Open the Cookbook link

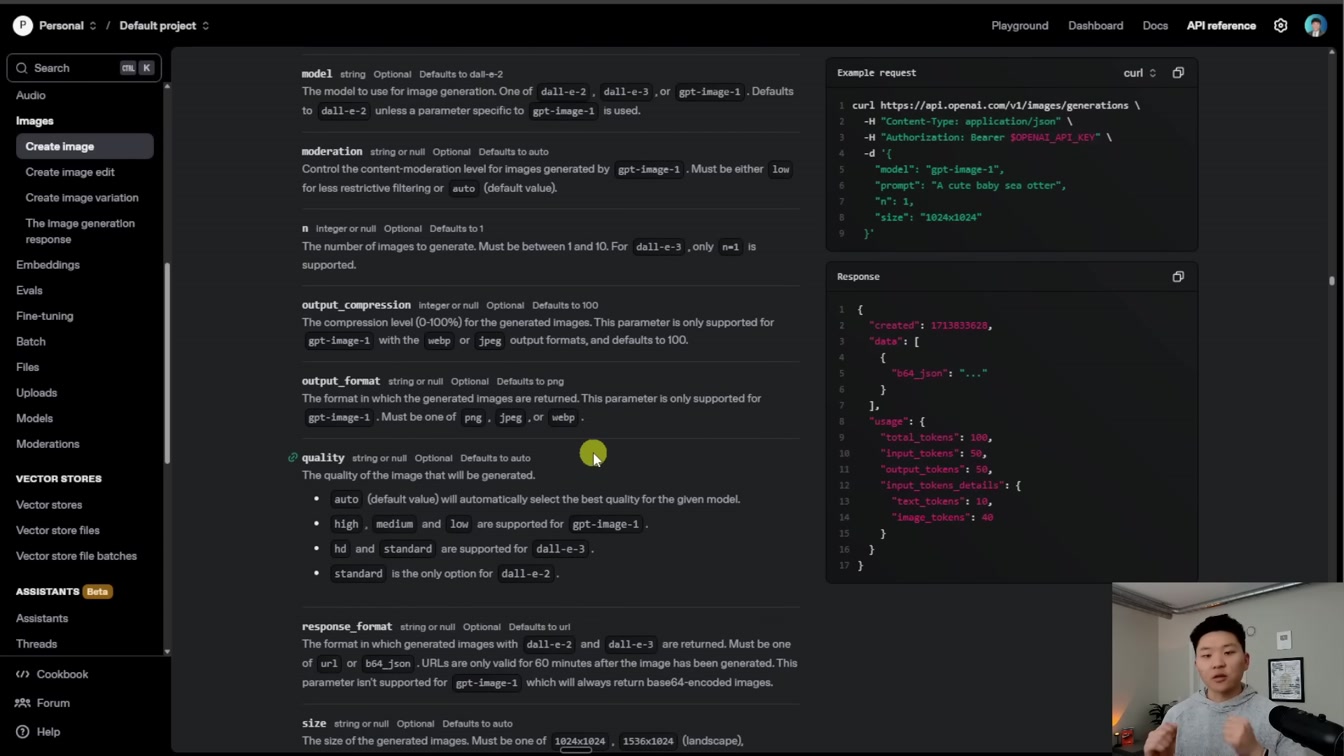click(62, 674)
